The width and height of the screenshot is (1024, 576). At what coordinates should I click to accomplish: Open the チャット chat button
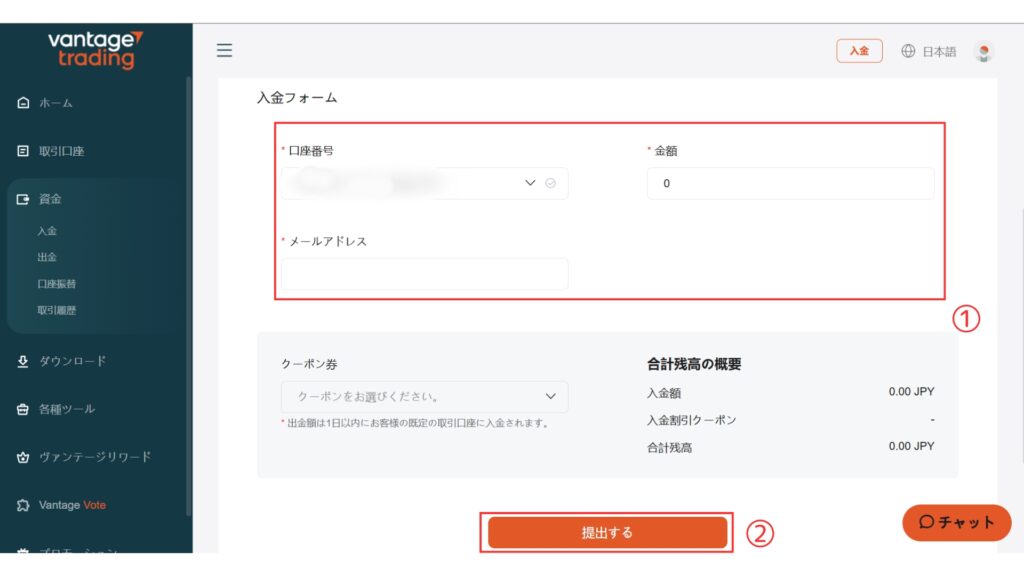coord(957,522)
